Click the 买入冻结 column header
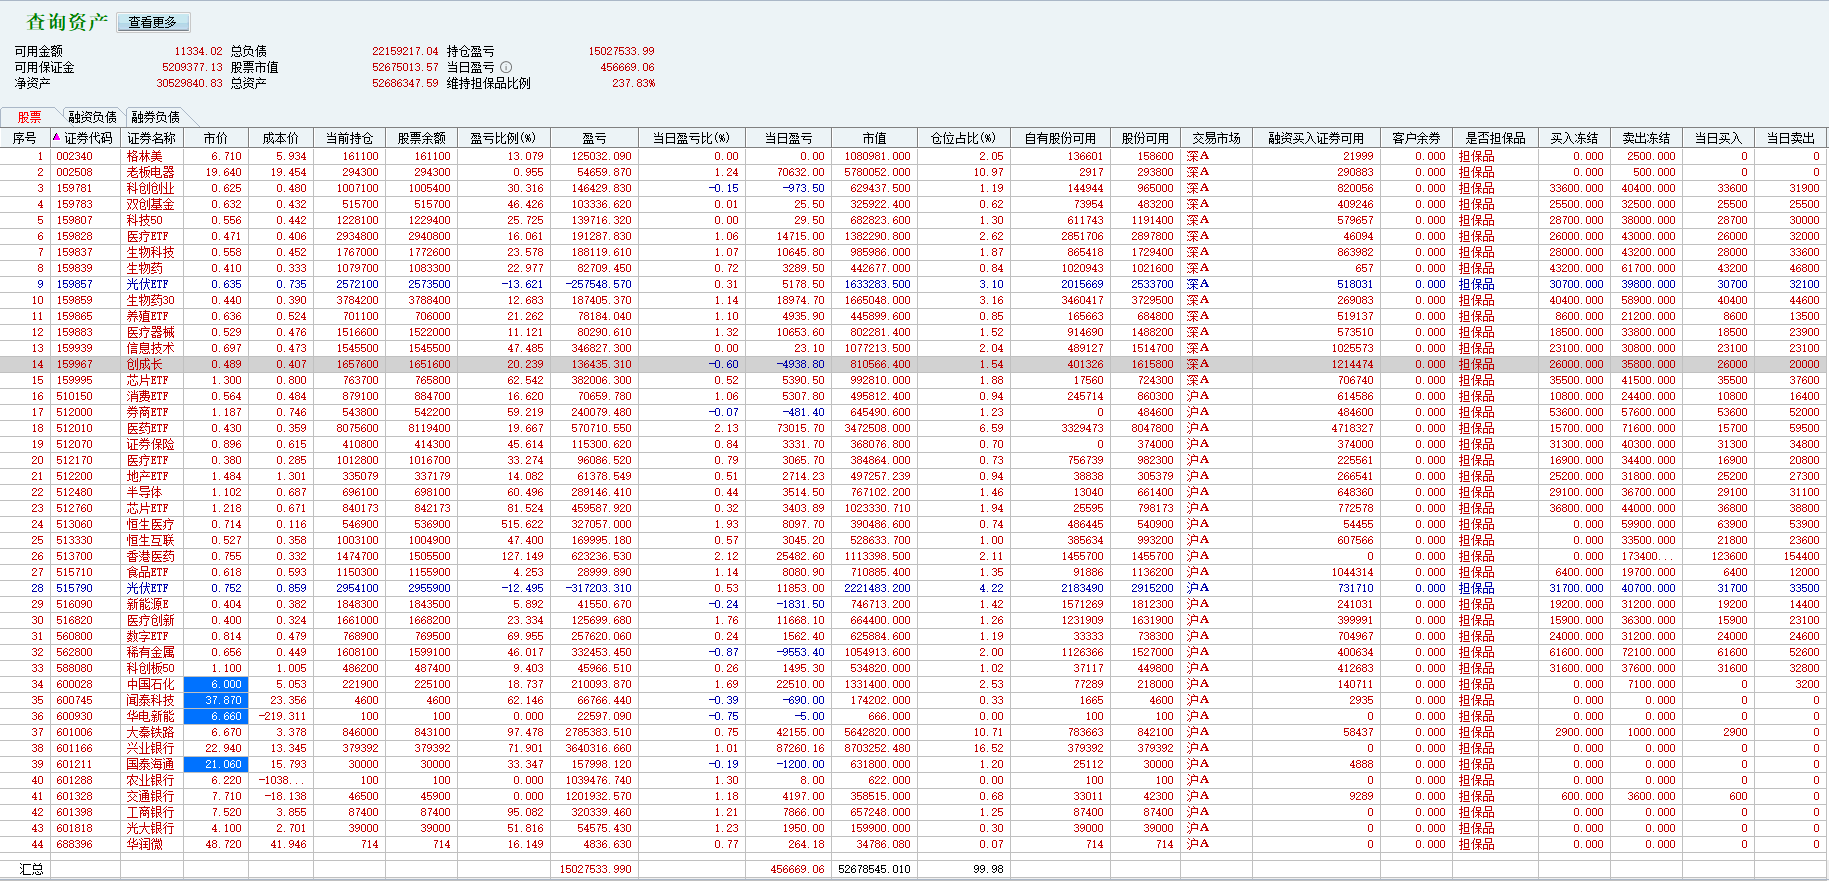Image resolution: width=1829 pixels, height=881 pixels. coord(1575,138)
